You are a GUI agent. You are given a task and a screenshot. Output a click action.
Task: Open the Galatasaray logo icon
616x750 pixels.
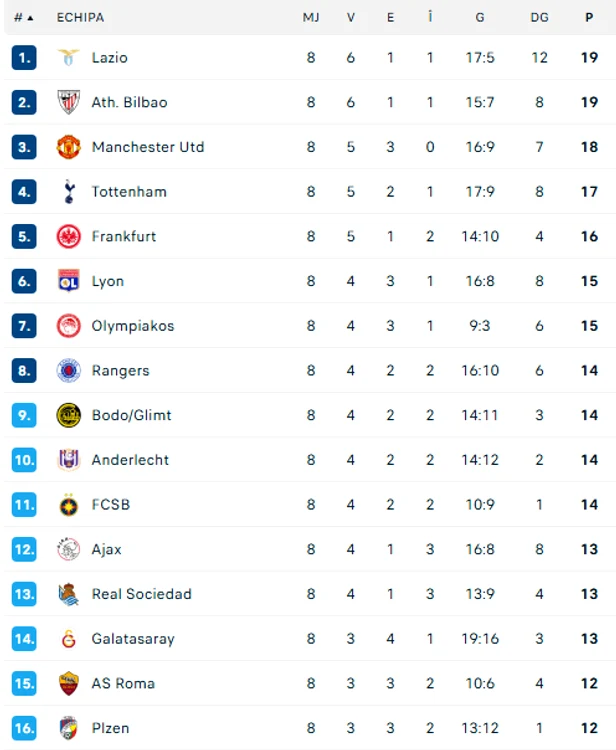tap(69, 639)
